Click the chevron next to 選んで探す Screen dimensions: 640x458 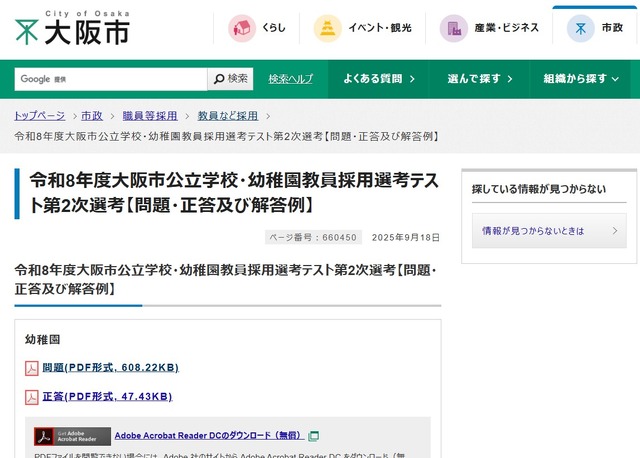click(x=510, y=79)
